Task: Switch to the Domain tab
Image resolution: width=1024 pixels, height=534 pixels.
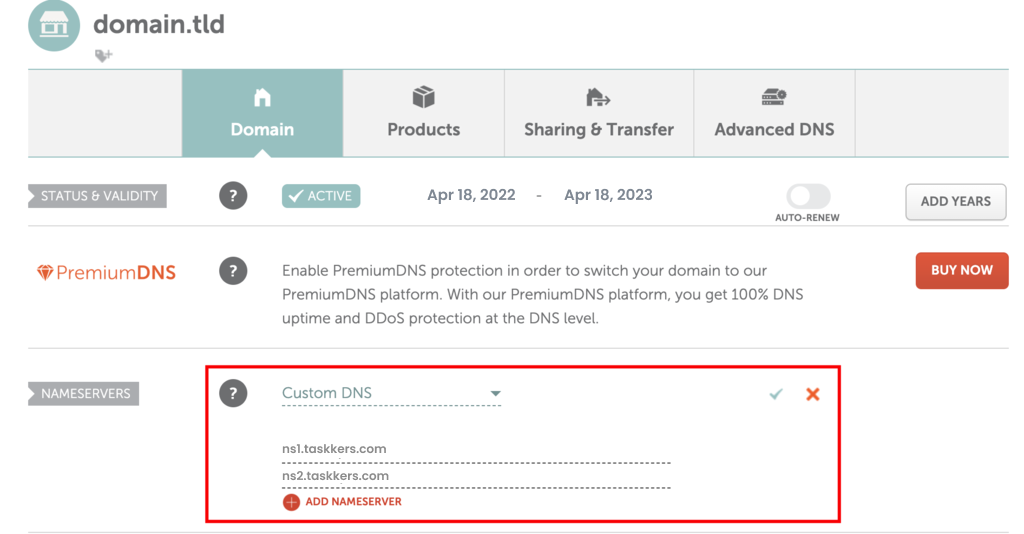Action: pyautogui.click(x=262, y=113)
